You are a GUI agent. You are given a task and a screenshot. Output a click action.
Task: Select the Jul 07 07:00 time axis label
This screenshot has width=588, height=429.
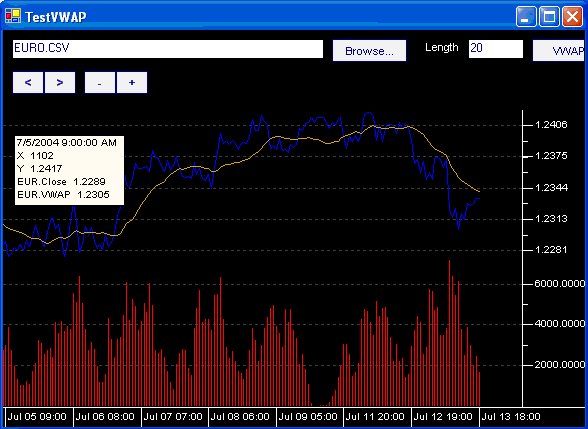[173, 417]
